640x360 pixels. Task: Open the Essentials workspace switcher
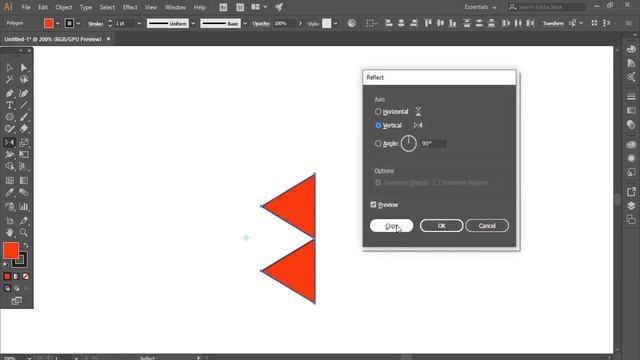(x=480, y=7)
